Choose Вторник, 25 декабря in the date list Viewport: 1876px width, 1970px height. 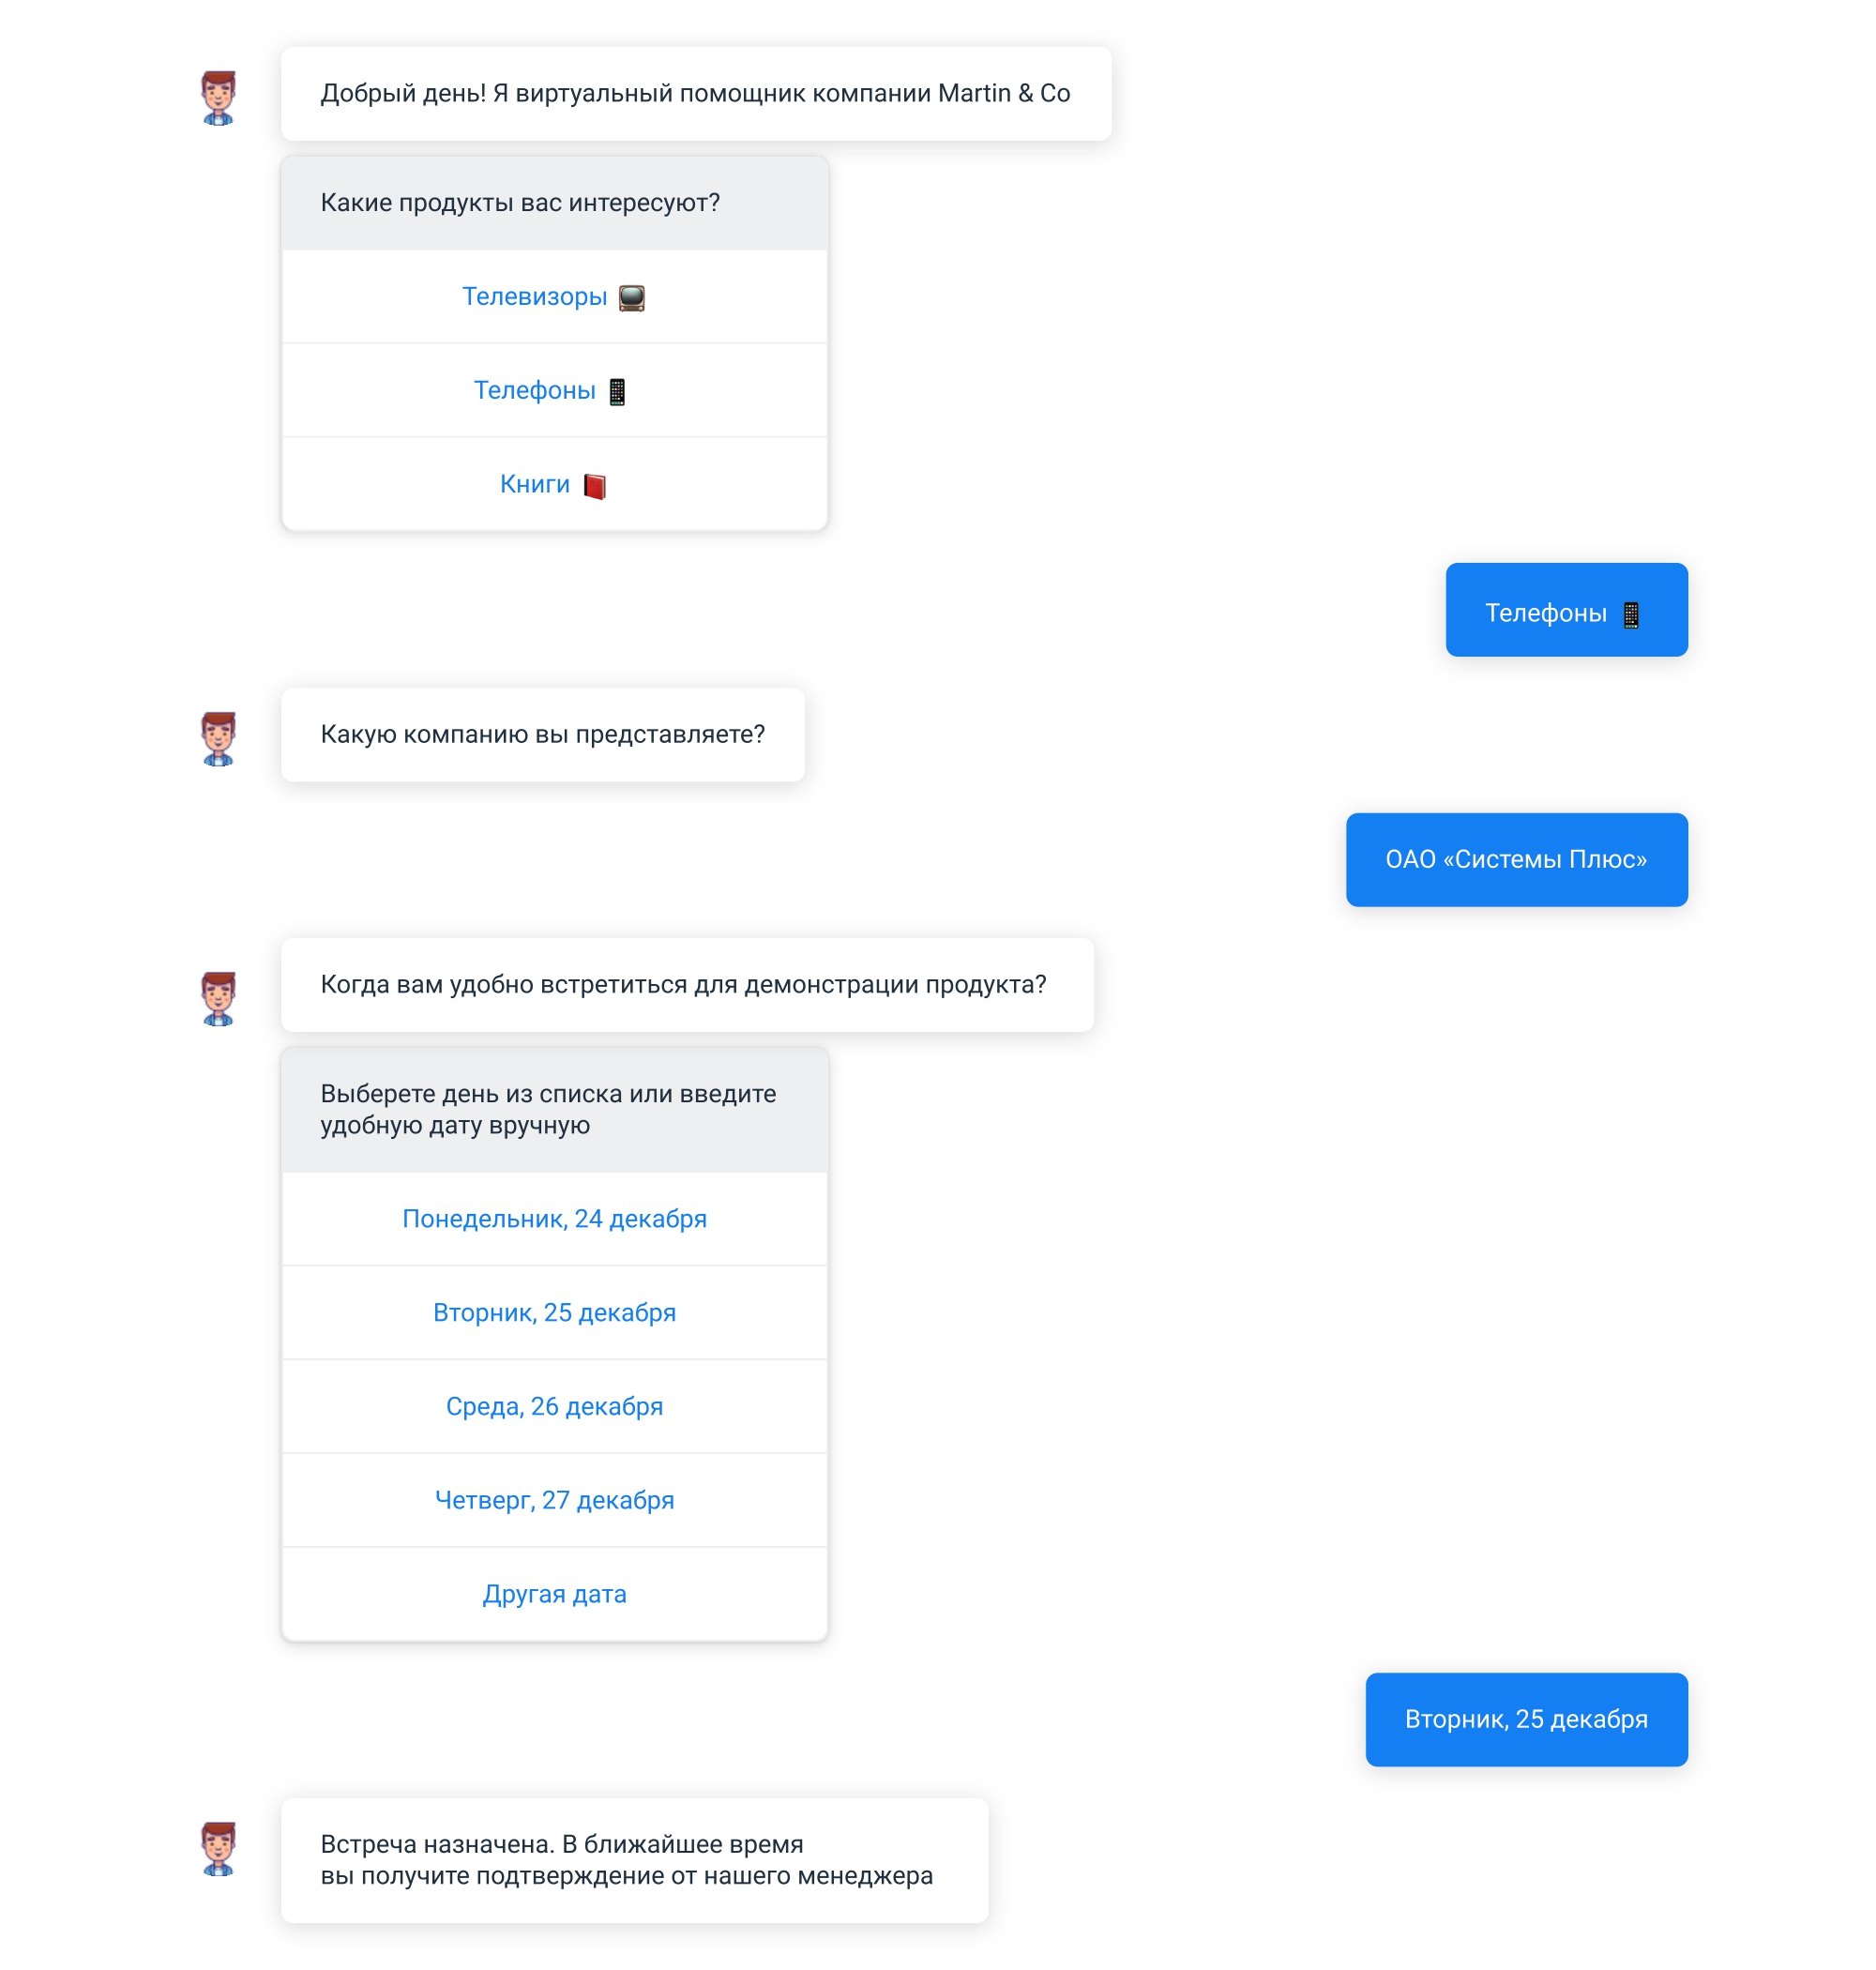pos(555,1313)
